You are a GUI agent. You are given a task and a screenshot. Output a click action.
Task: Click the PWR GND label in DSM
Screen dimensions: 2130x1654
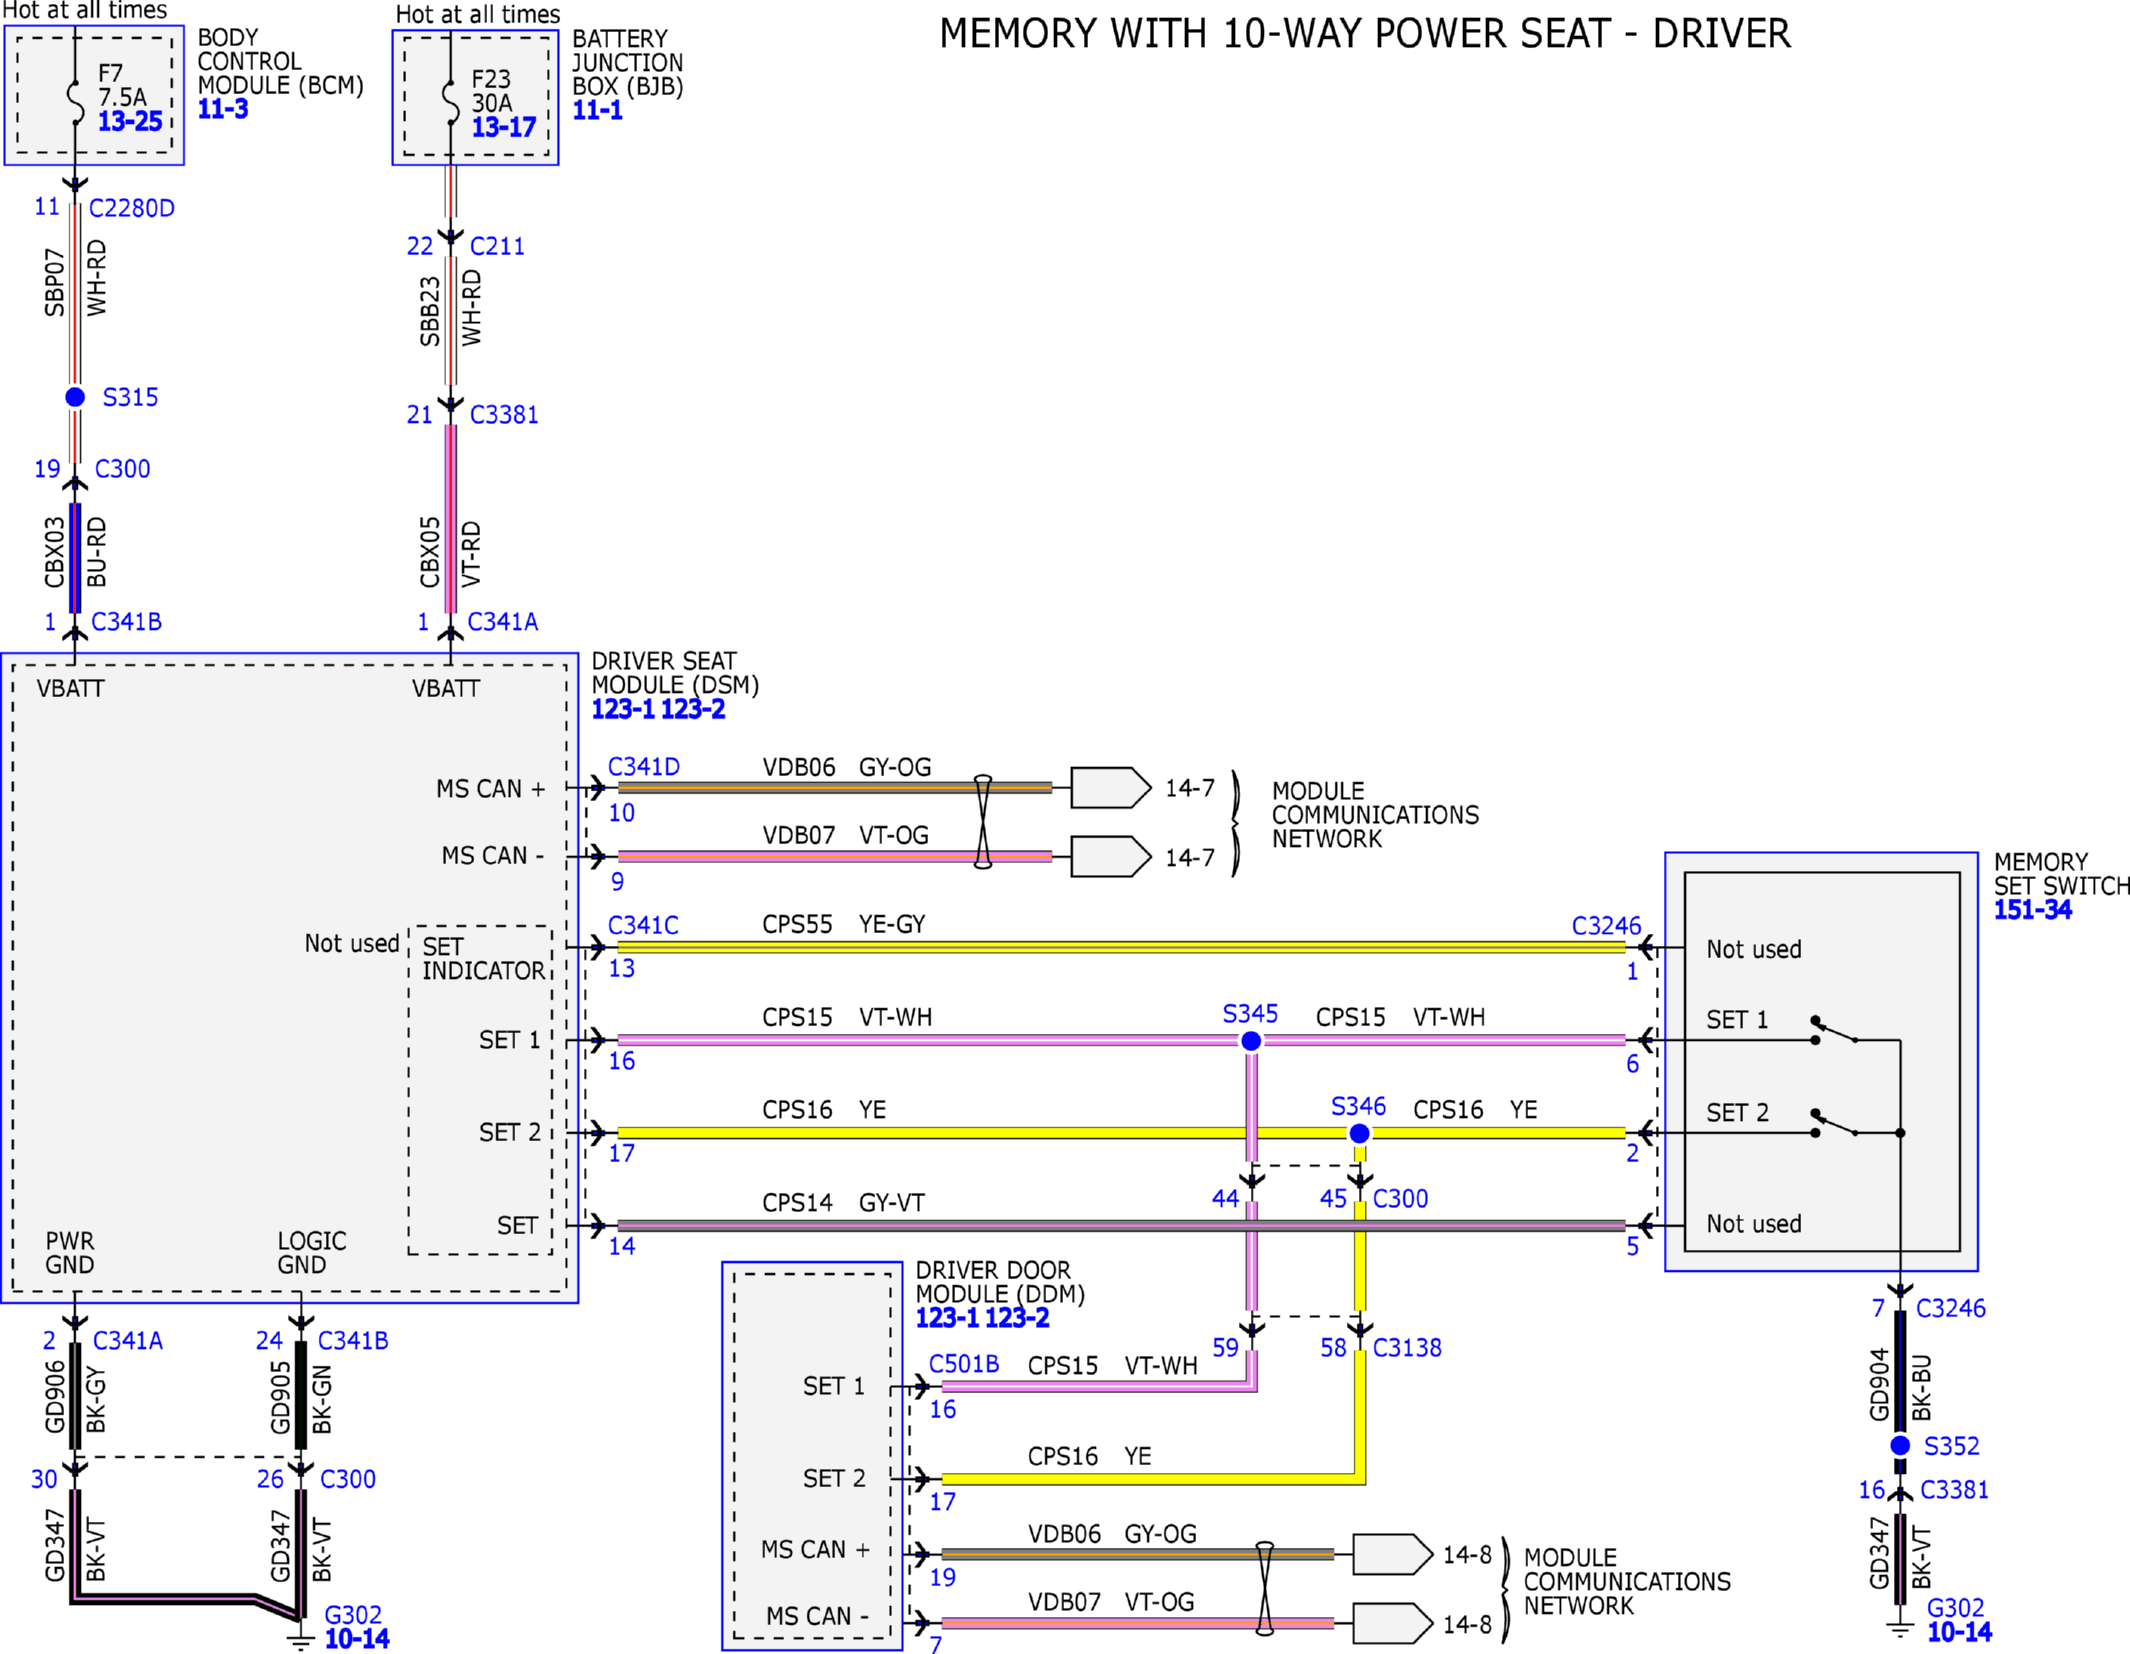click(70, 1252)
